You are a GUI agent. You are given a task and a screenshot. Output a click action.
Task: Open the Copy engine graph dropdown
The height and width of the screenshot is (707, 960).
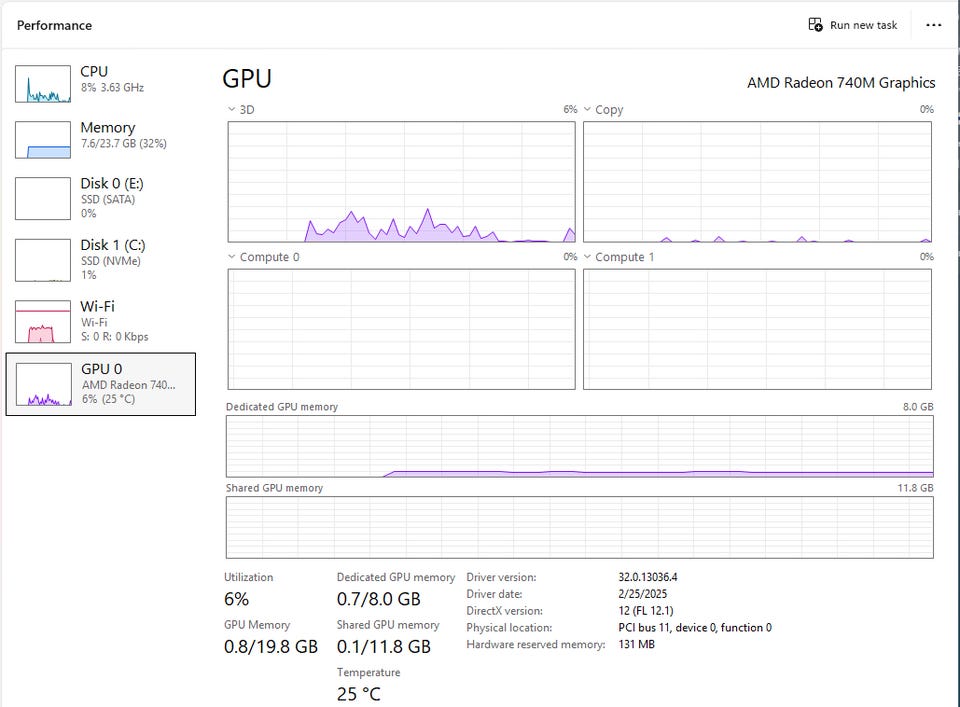pos(588,109)
